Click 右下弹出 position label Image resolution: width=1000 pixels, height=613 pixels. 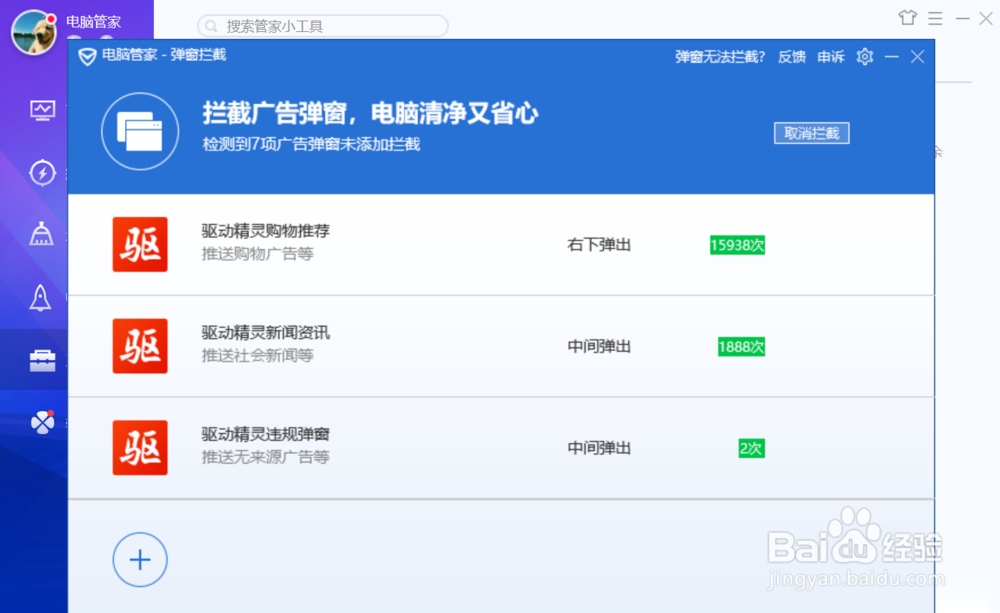coord(599,245)
